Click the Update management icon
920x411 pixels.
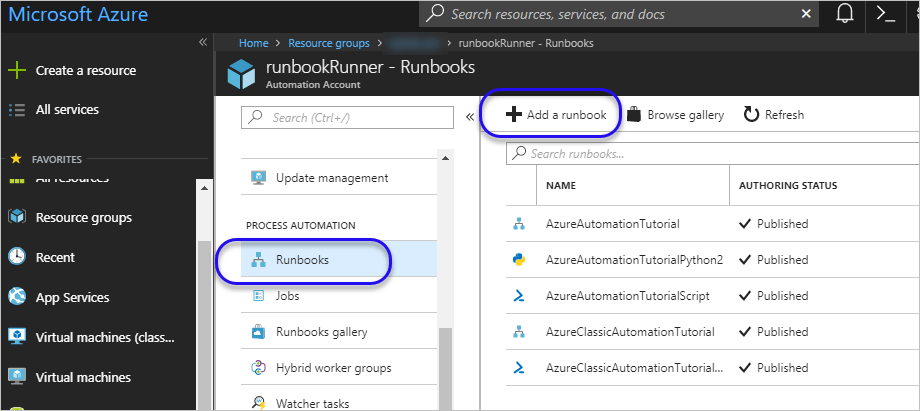(258, 177)
